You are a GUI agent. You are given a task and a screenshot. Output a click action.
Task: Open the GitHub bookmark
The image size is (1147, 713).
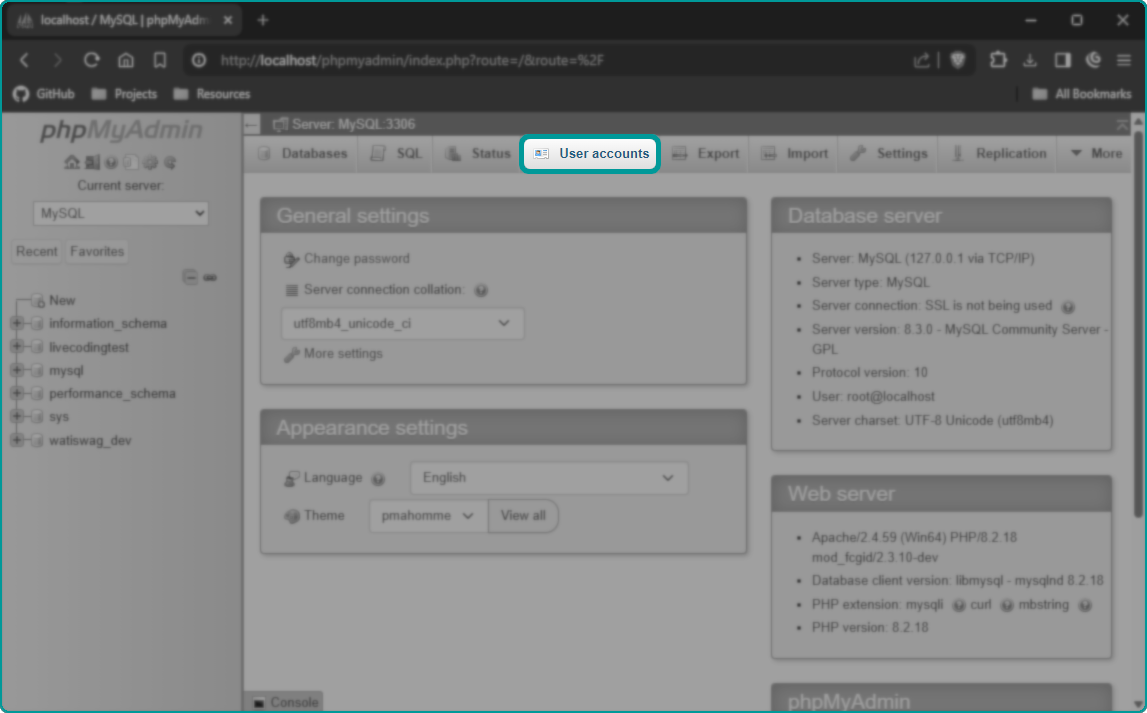click(44, 94)
